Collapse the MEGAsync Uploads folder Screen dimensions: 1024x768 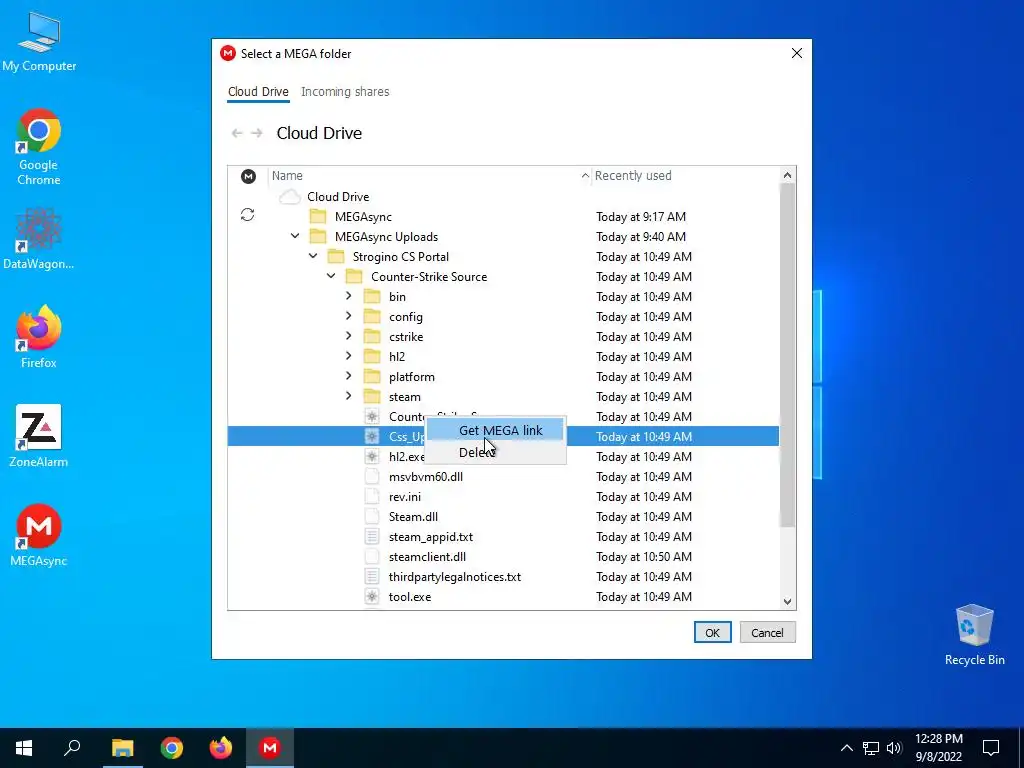[295, 236]
